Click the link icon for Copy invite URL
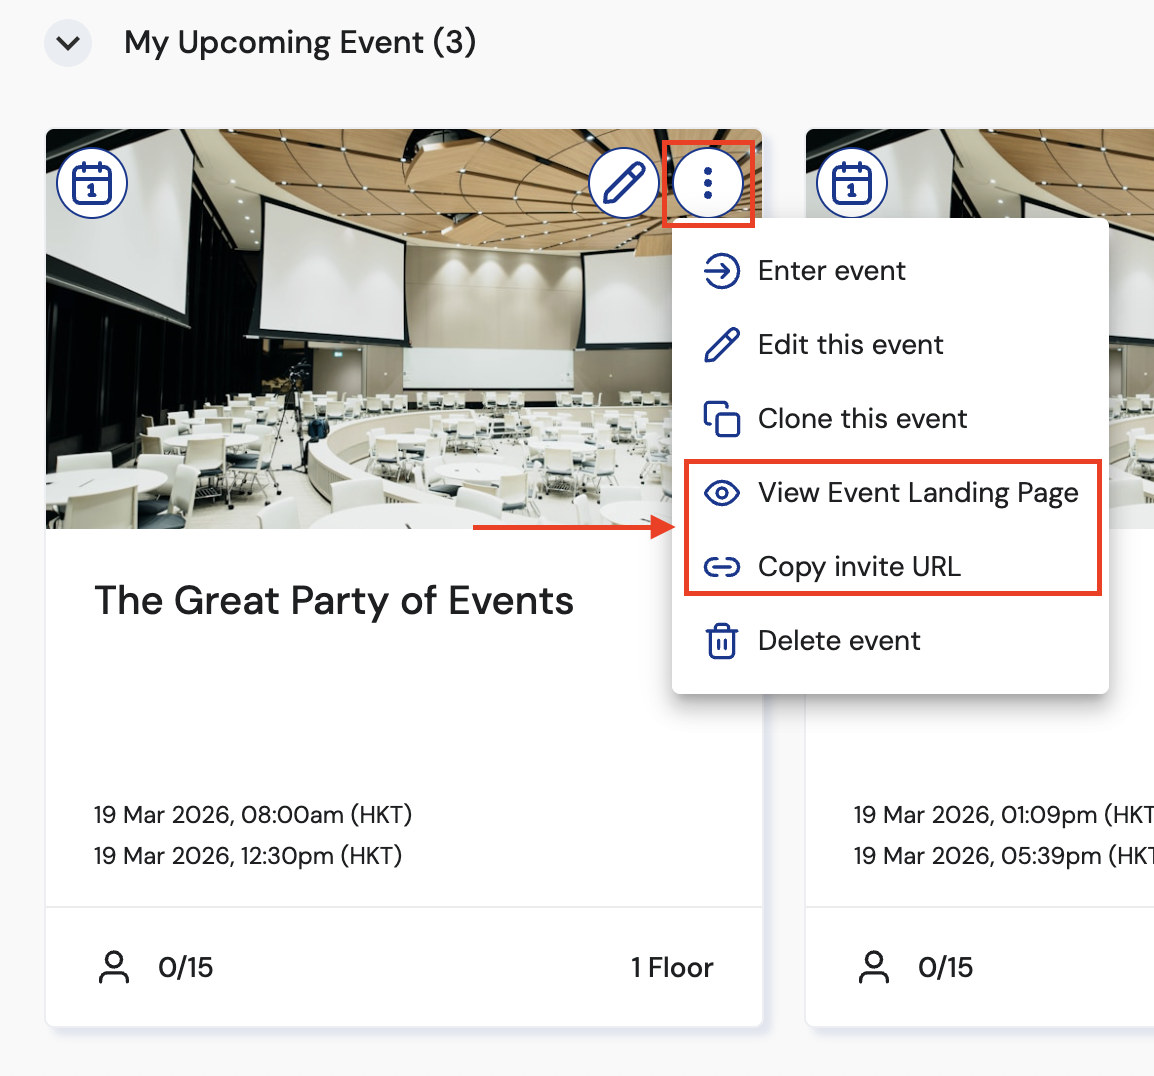Image resolution: width=1154 pixels, height=1076 pixels. (722, 567)
